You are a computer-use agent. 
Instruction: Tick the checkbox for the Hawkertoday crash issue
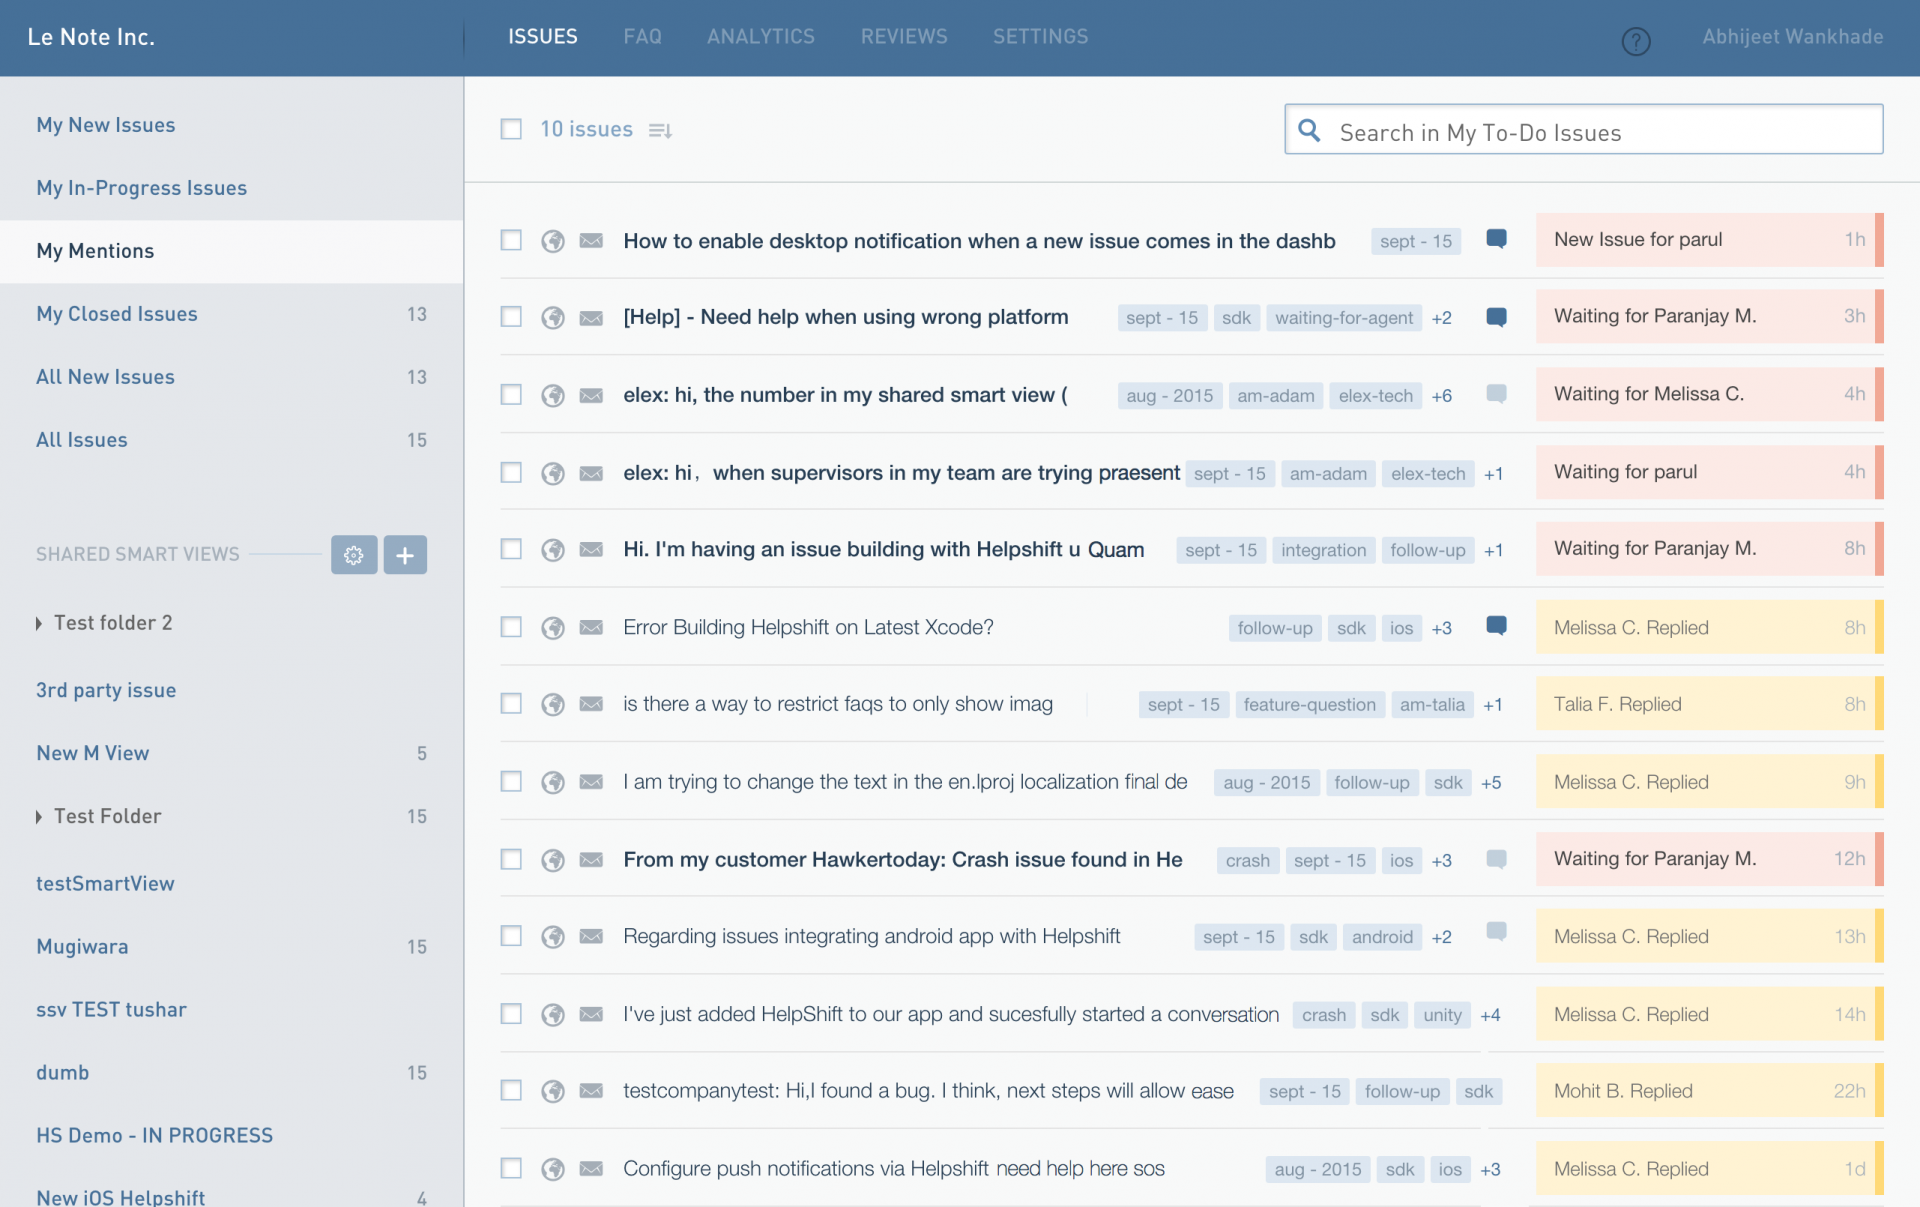[510, 859]
